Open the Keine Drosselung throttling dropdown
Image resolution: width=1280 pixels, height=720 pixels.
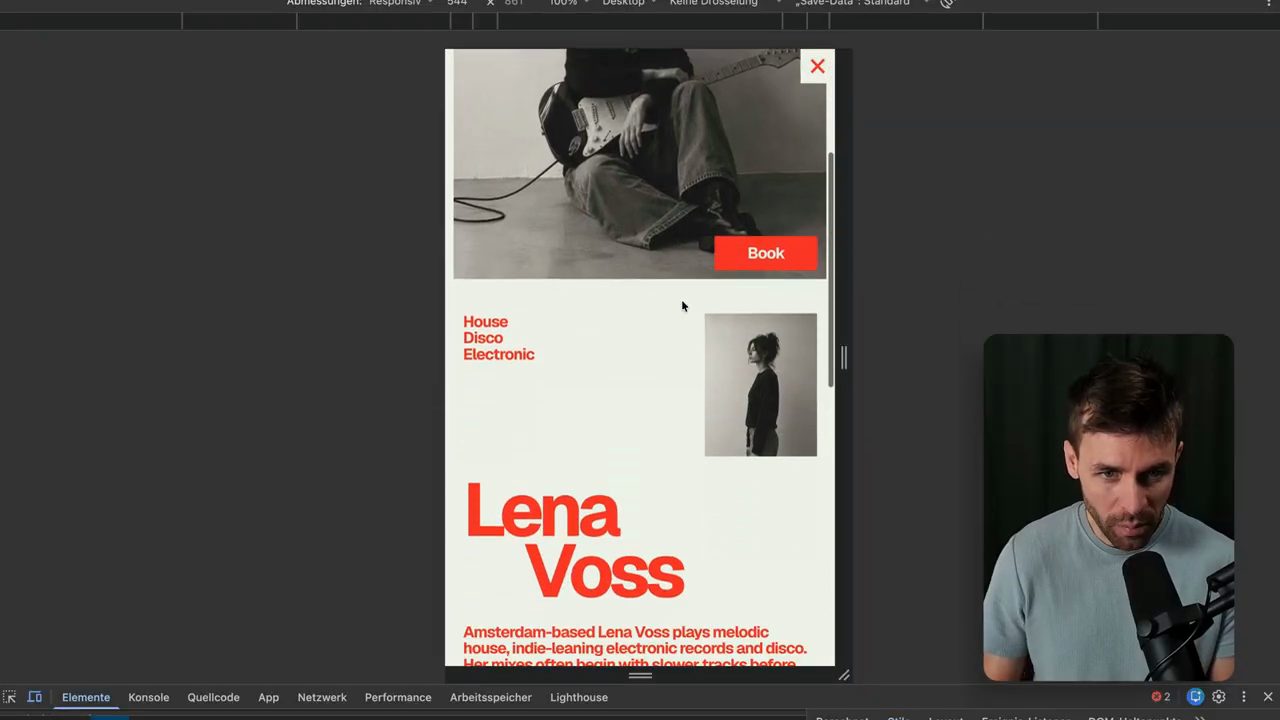[720, 3]
